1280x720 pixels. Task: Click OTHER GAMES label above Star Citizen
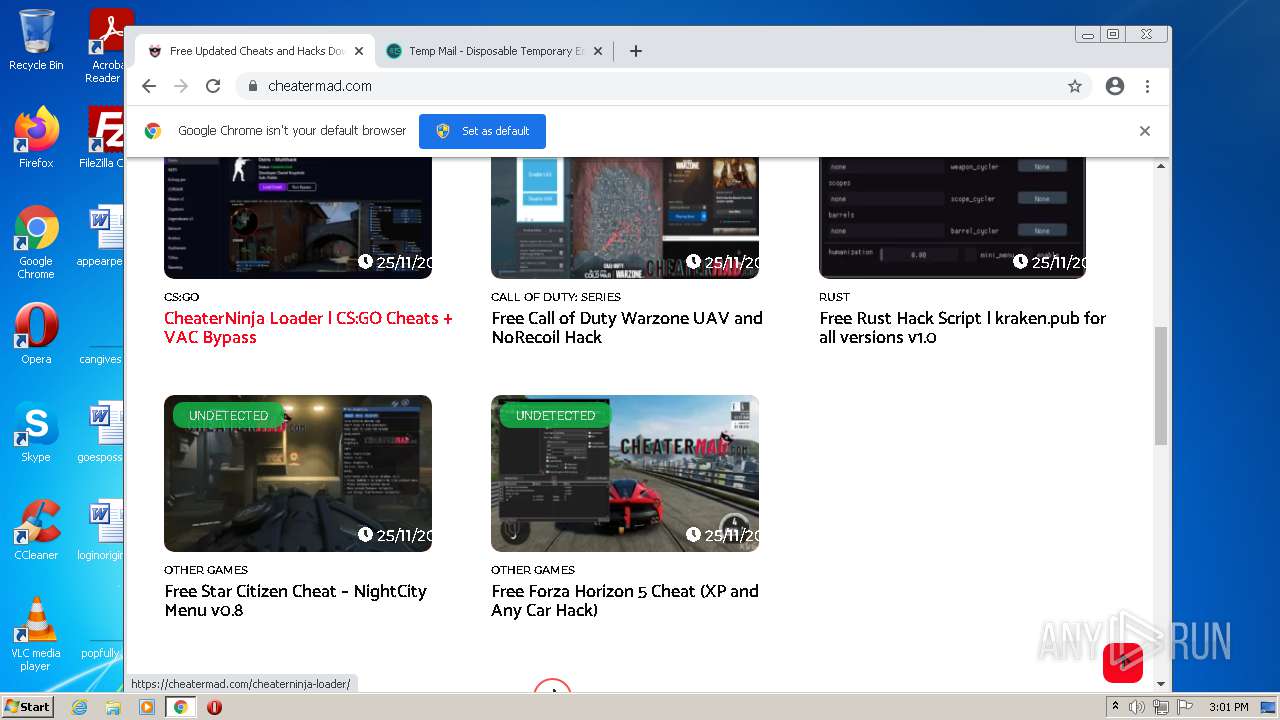click(206, 570)
